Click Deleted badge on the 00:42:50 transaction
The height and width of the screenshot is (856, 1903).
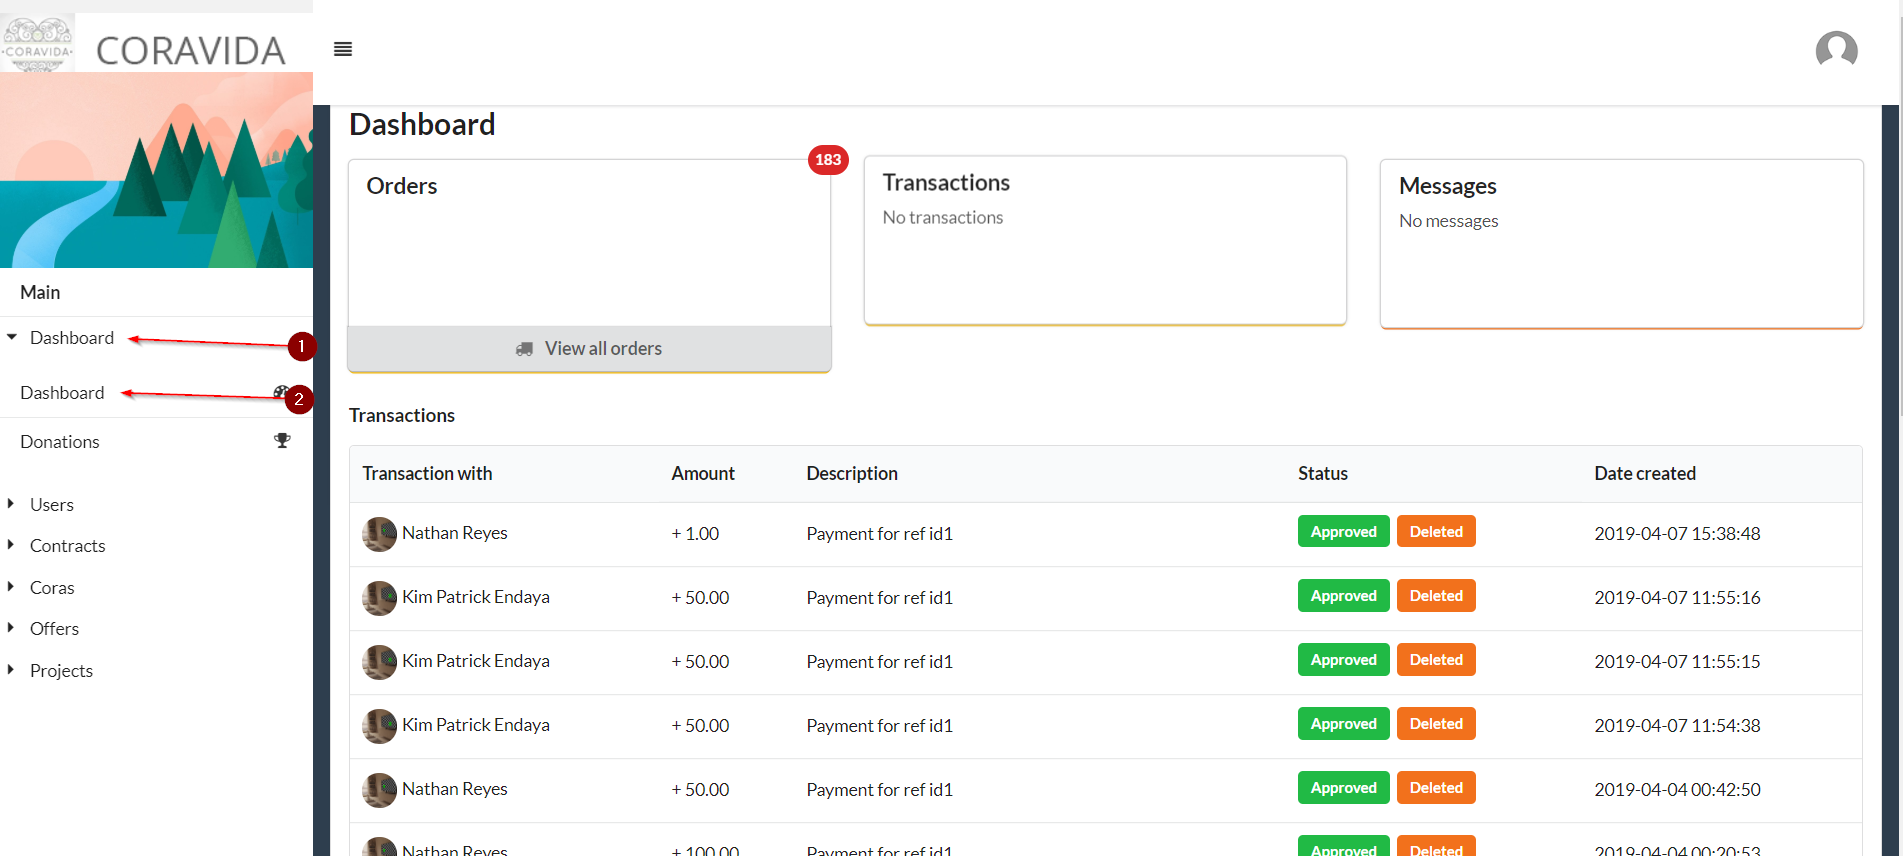click(1435, 788)
